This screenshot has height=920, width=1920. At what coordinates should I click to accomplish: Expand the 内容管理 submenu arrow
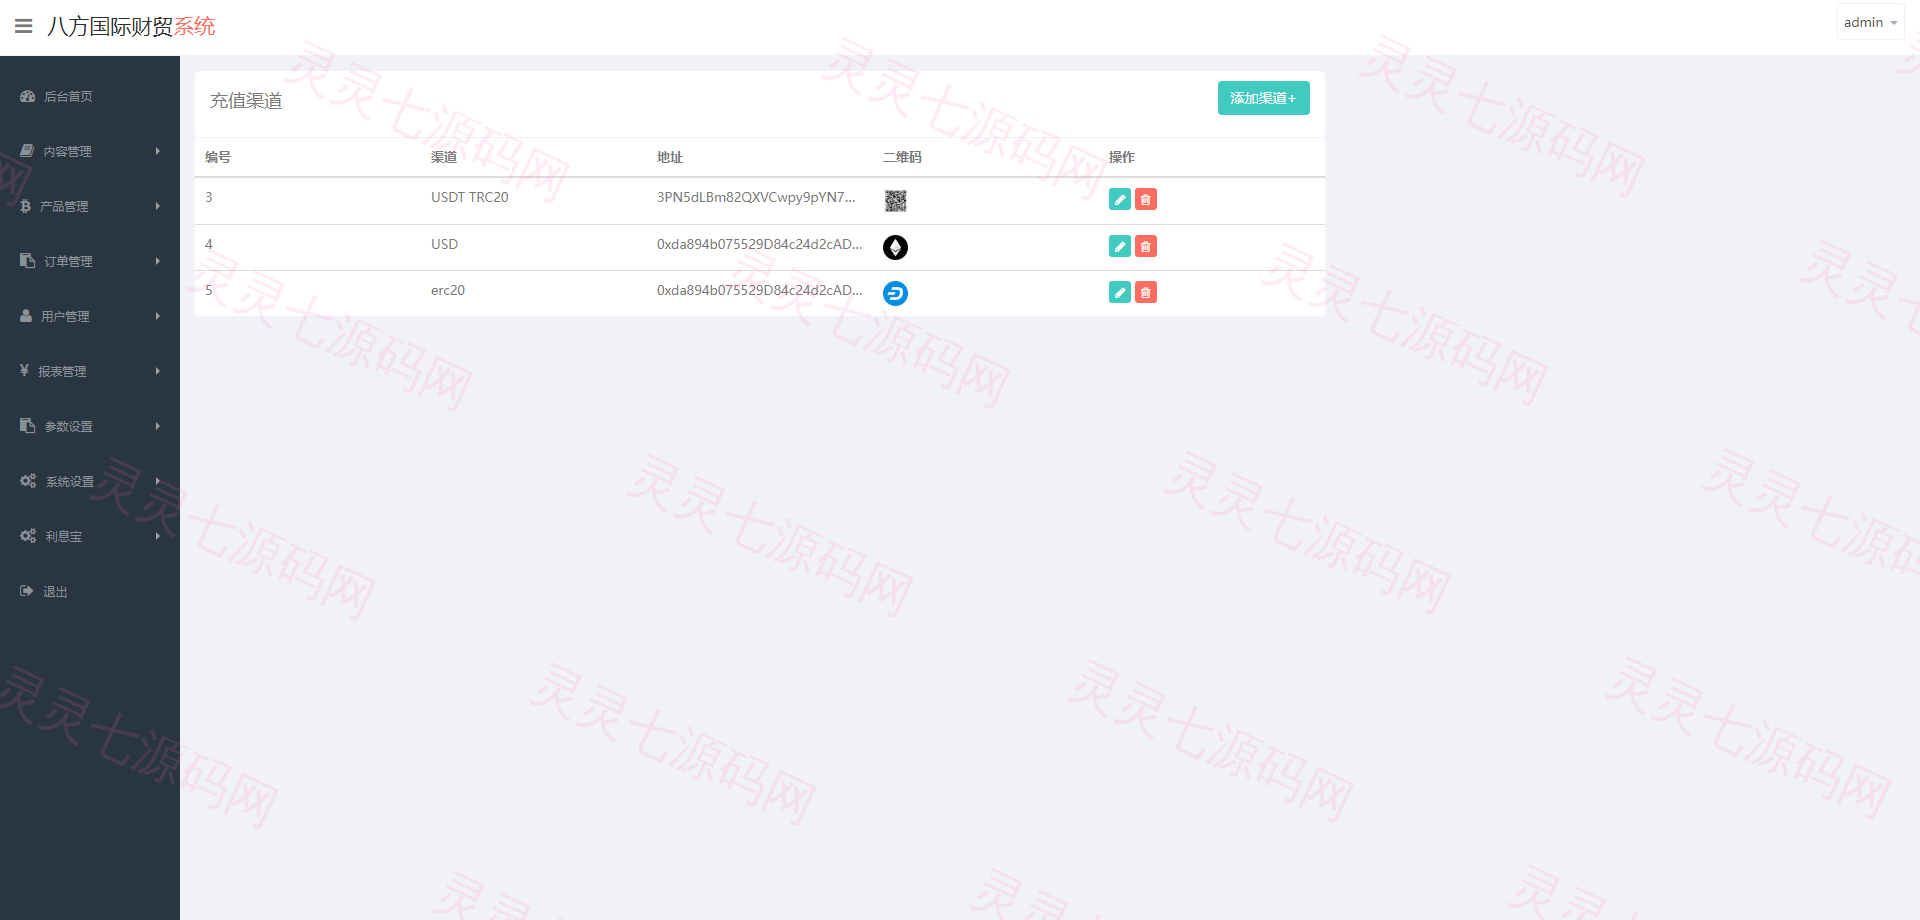[158, 151]
